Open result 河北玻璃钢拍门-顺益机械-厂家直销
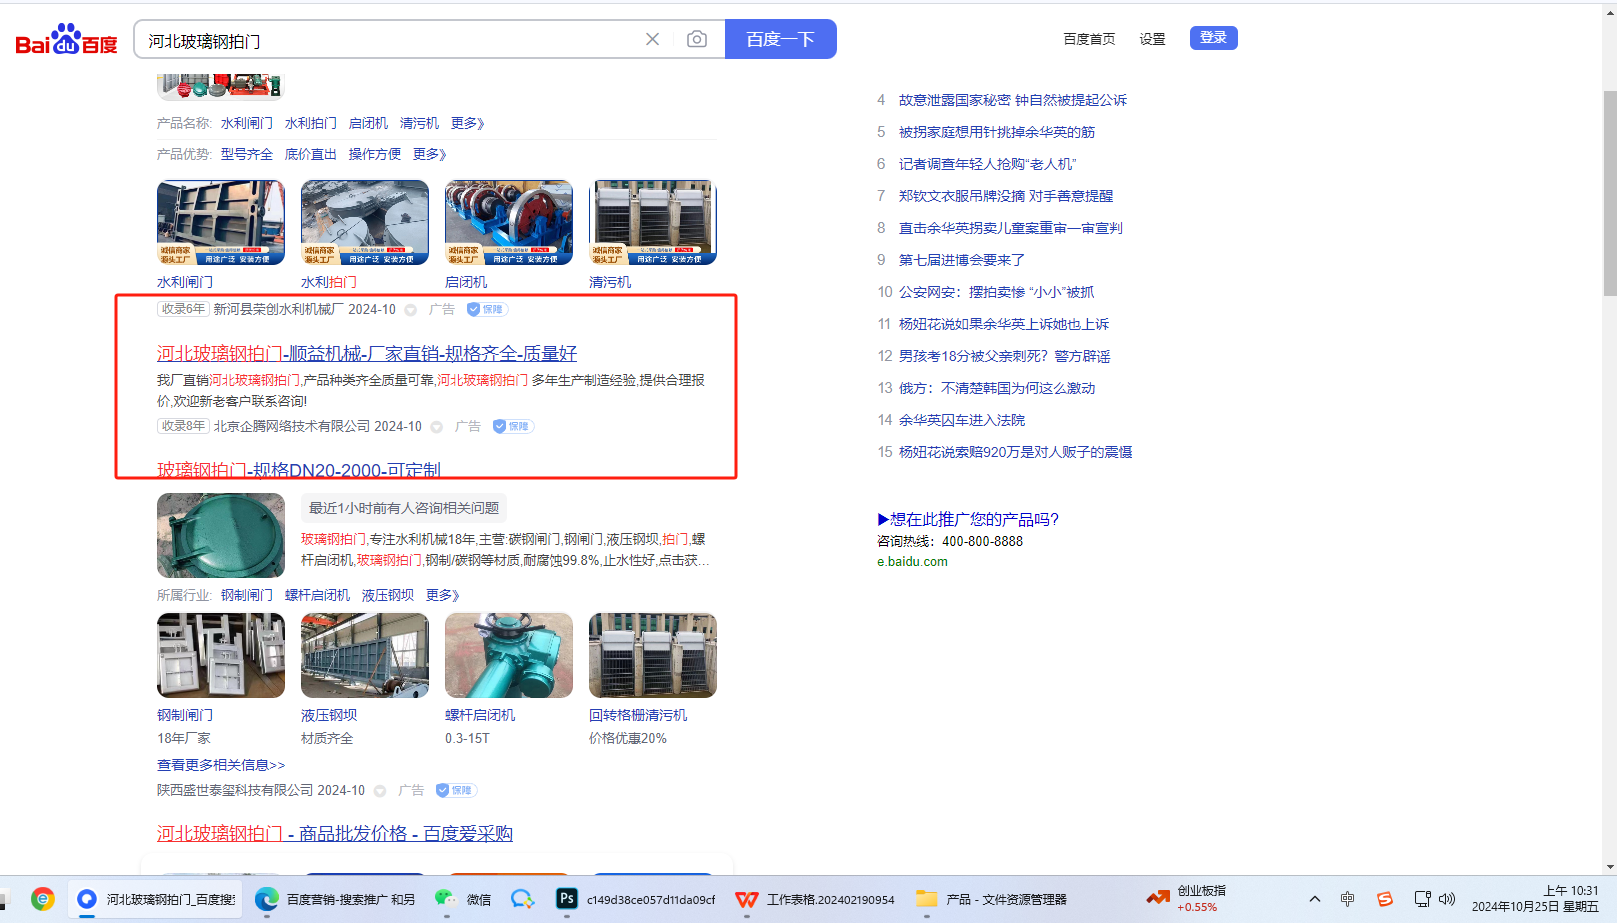This screenshot has height=923, width=1617. click(x=367, y=353)
